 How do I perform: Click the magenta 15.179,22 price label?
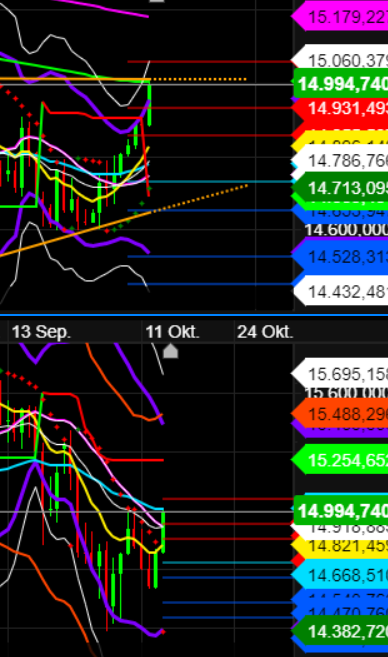(x=340, y=17)
